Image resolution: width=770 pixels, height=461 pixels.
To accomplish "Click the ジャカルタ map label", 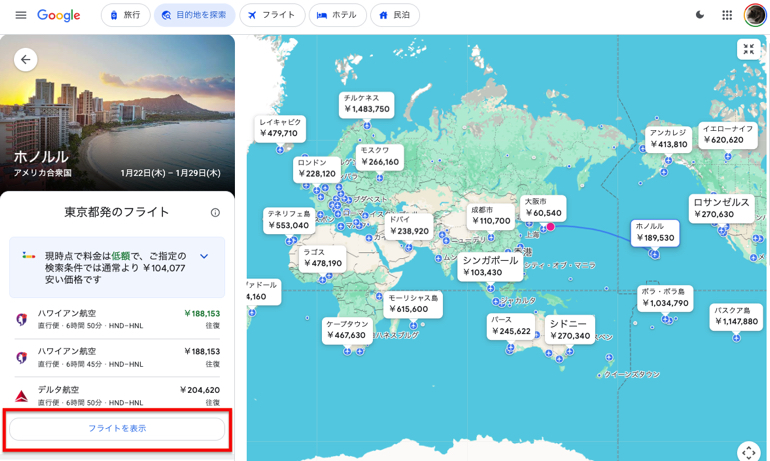I will (518, 300).
